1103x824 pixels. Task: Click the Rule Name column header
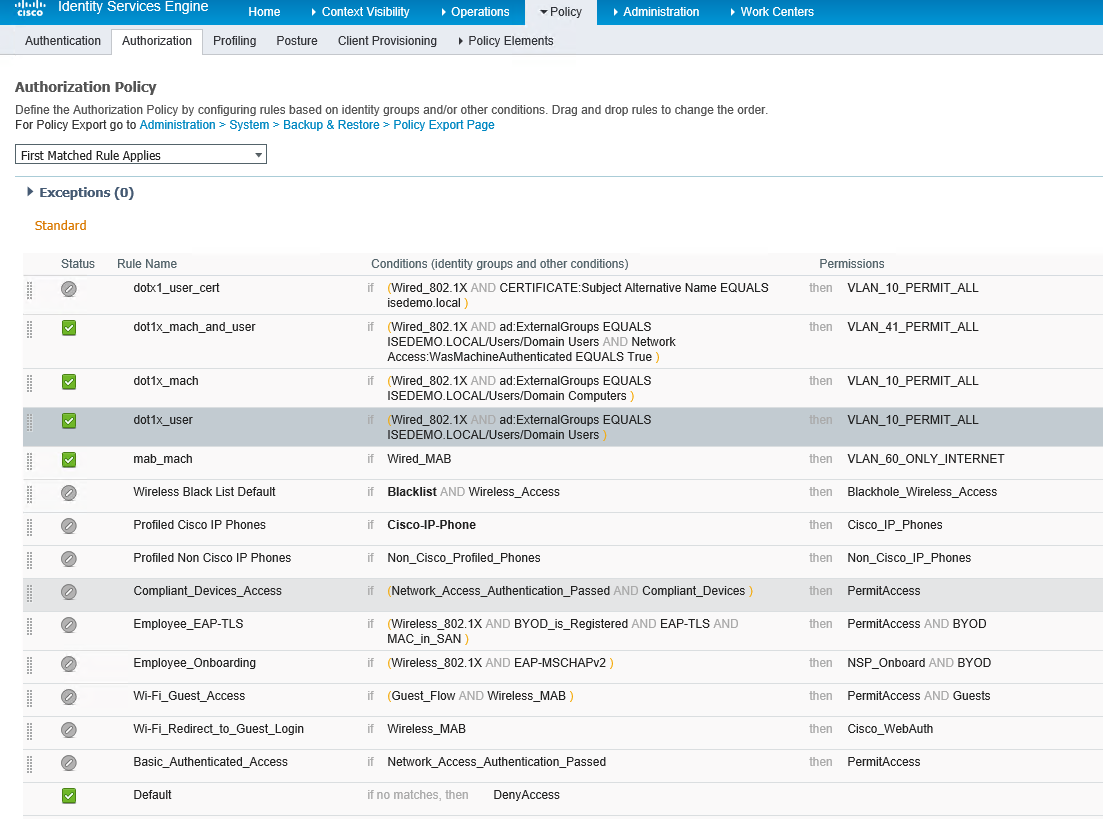[147, 264]
